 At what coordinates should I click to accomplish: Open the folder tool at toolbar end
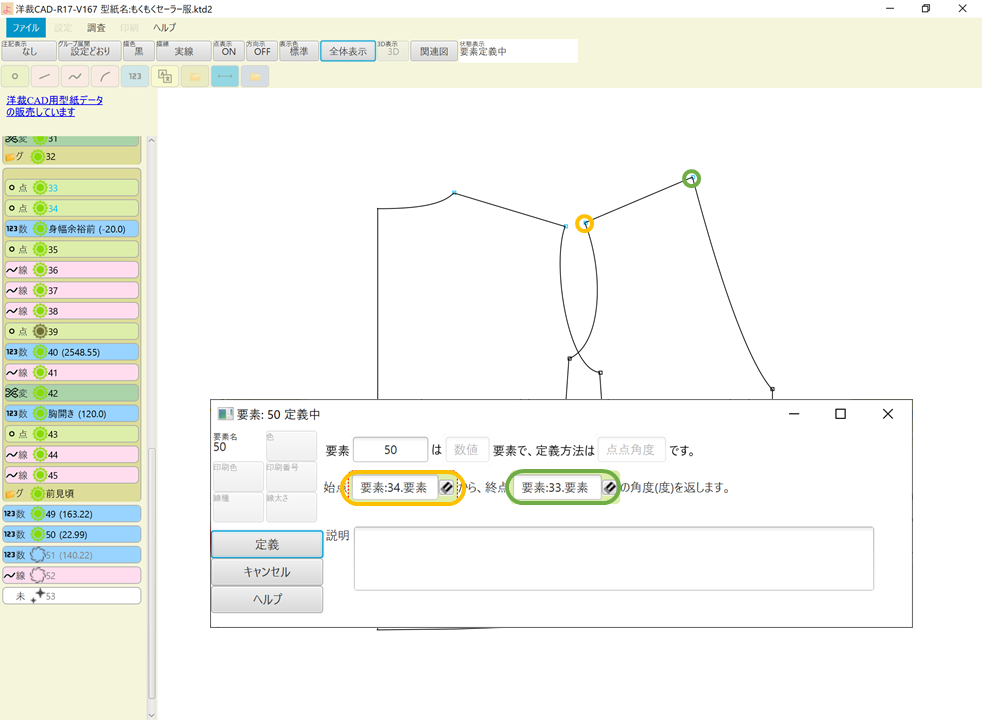254,76
